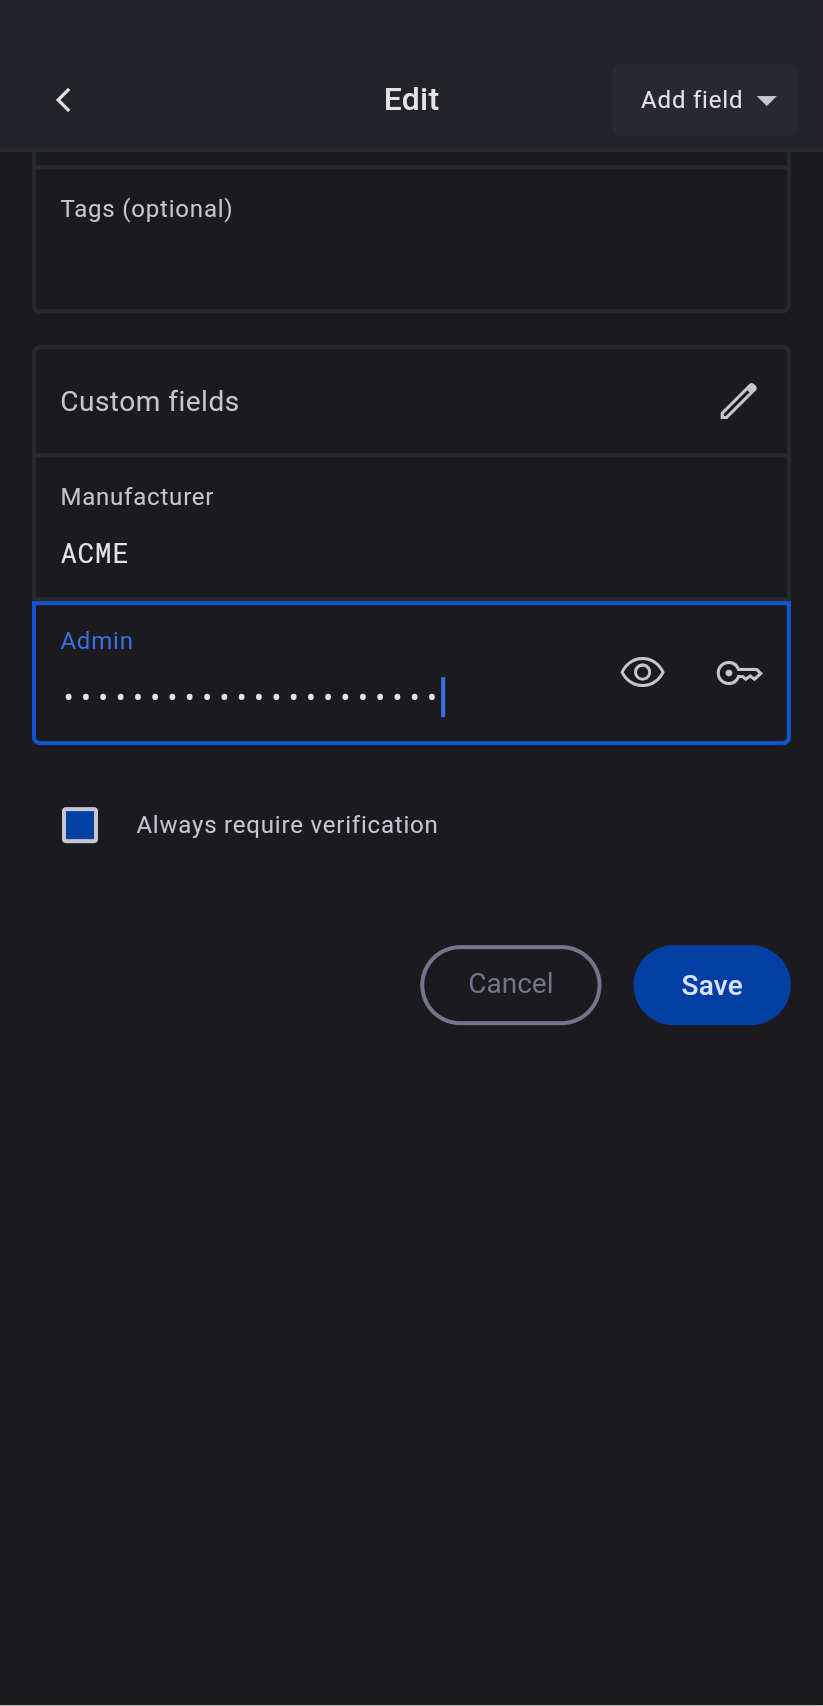This screenshot has height=1706, width=823.
Task: Show the hidden Admin value with the eye icon
Action: click(642, 673)
